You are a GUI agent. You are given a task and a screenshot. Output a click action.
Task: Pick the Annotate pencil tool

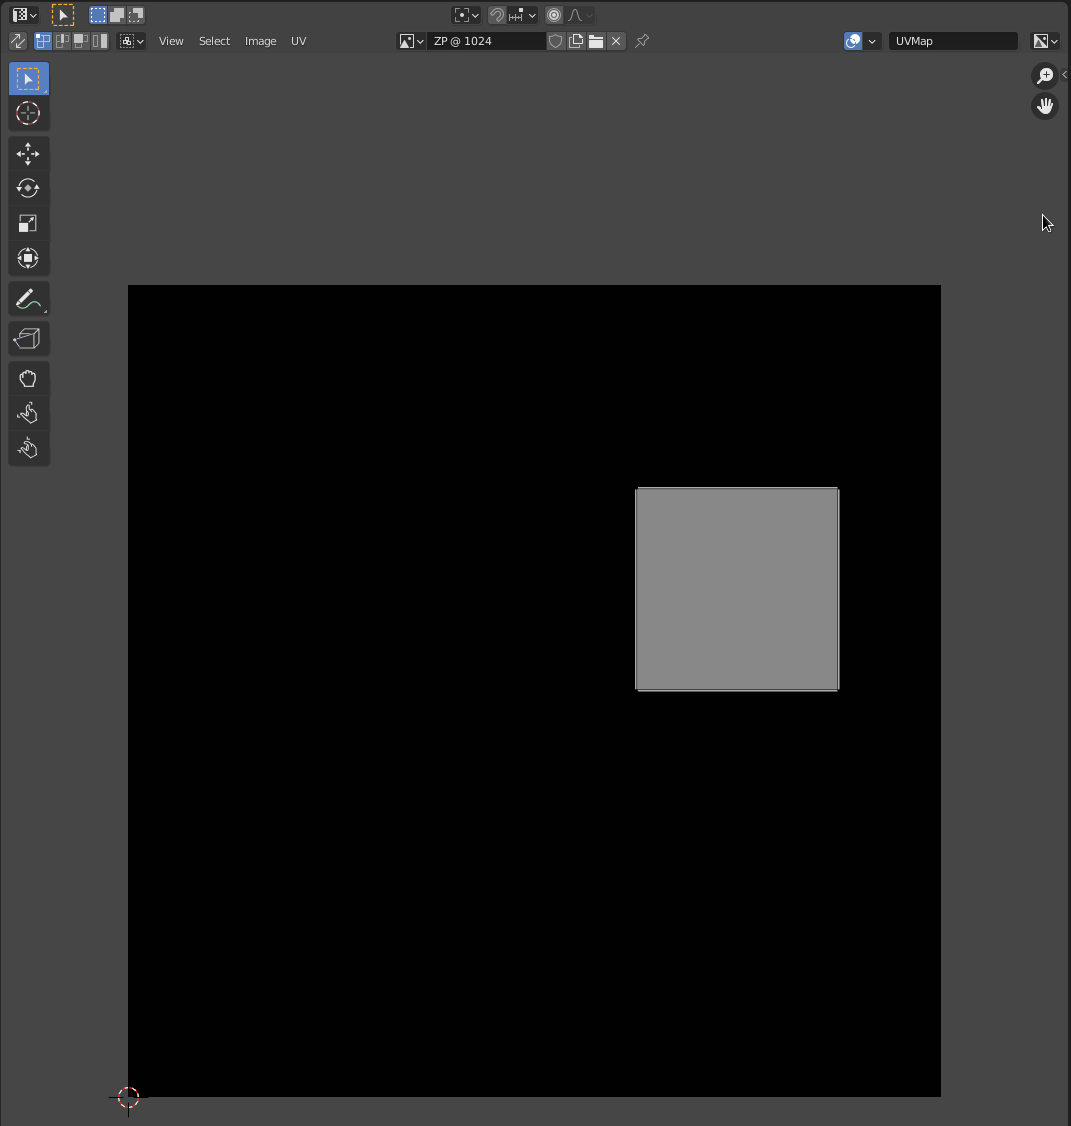29,299
